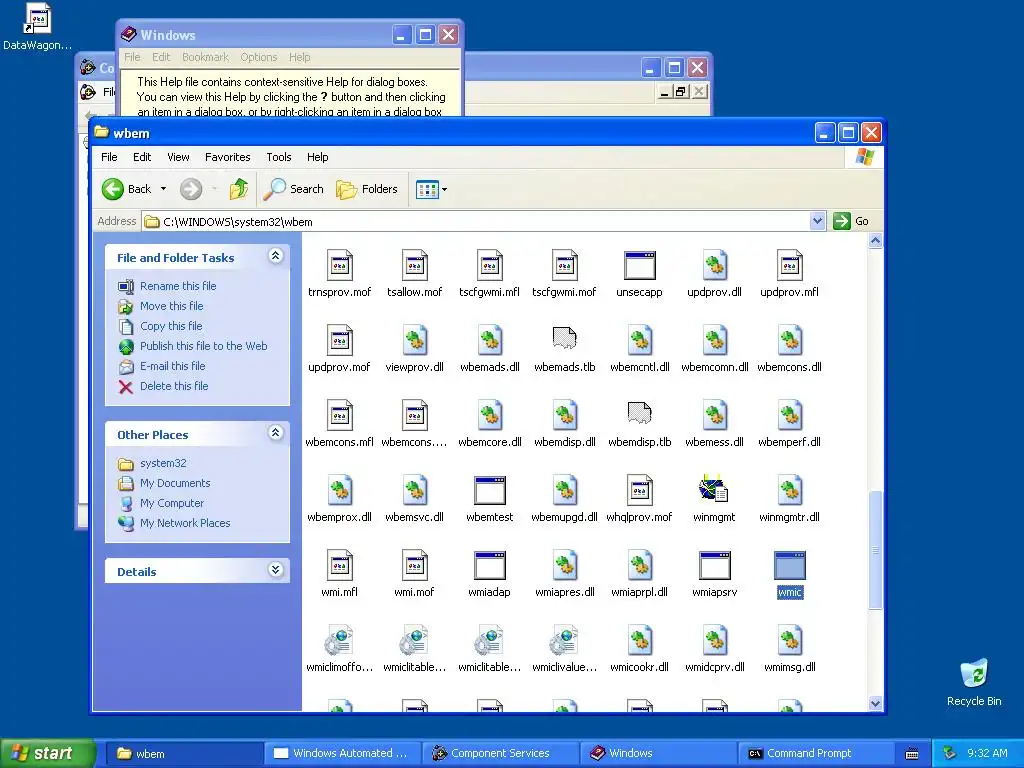Click the Search toolbar button
This screenshot has height=768, width=1024.
coord(294,189)
